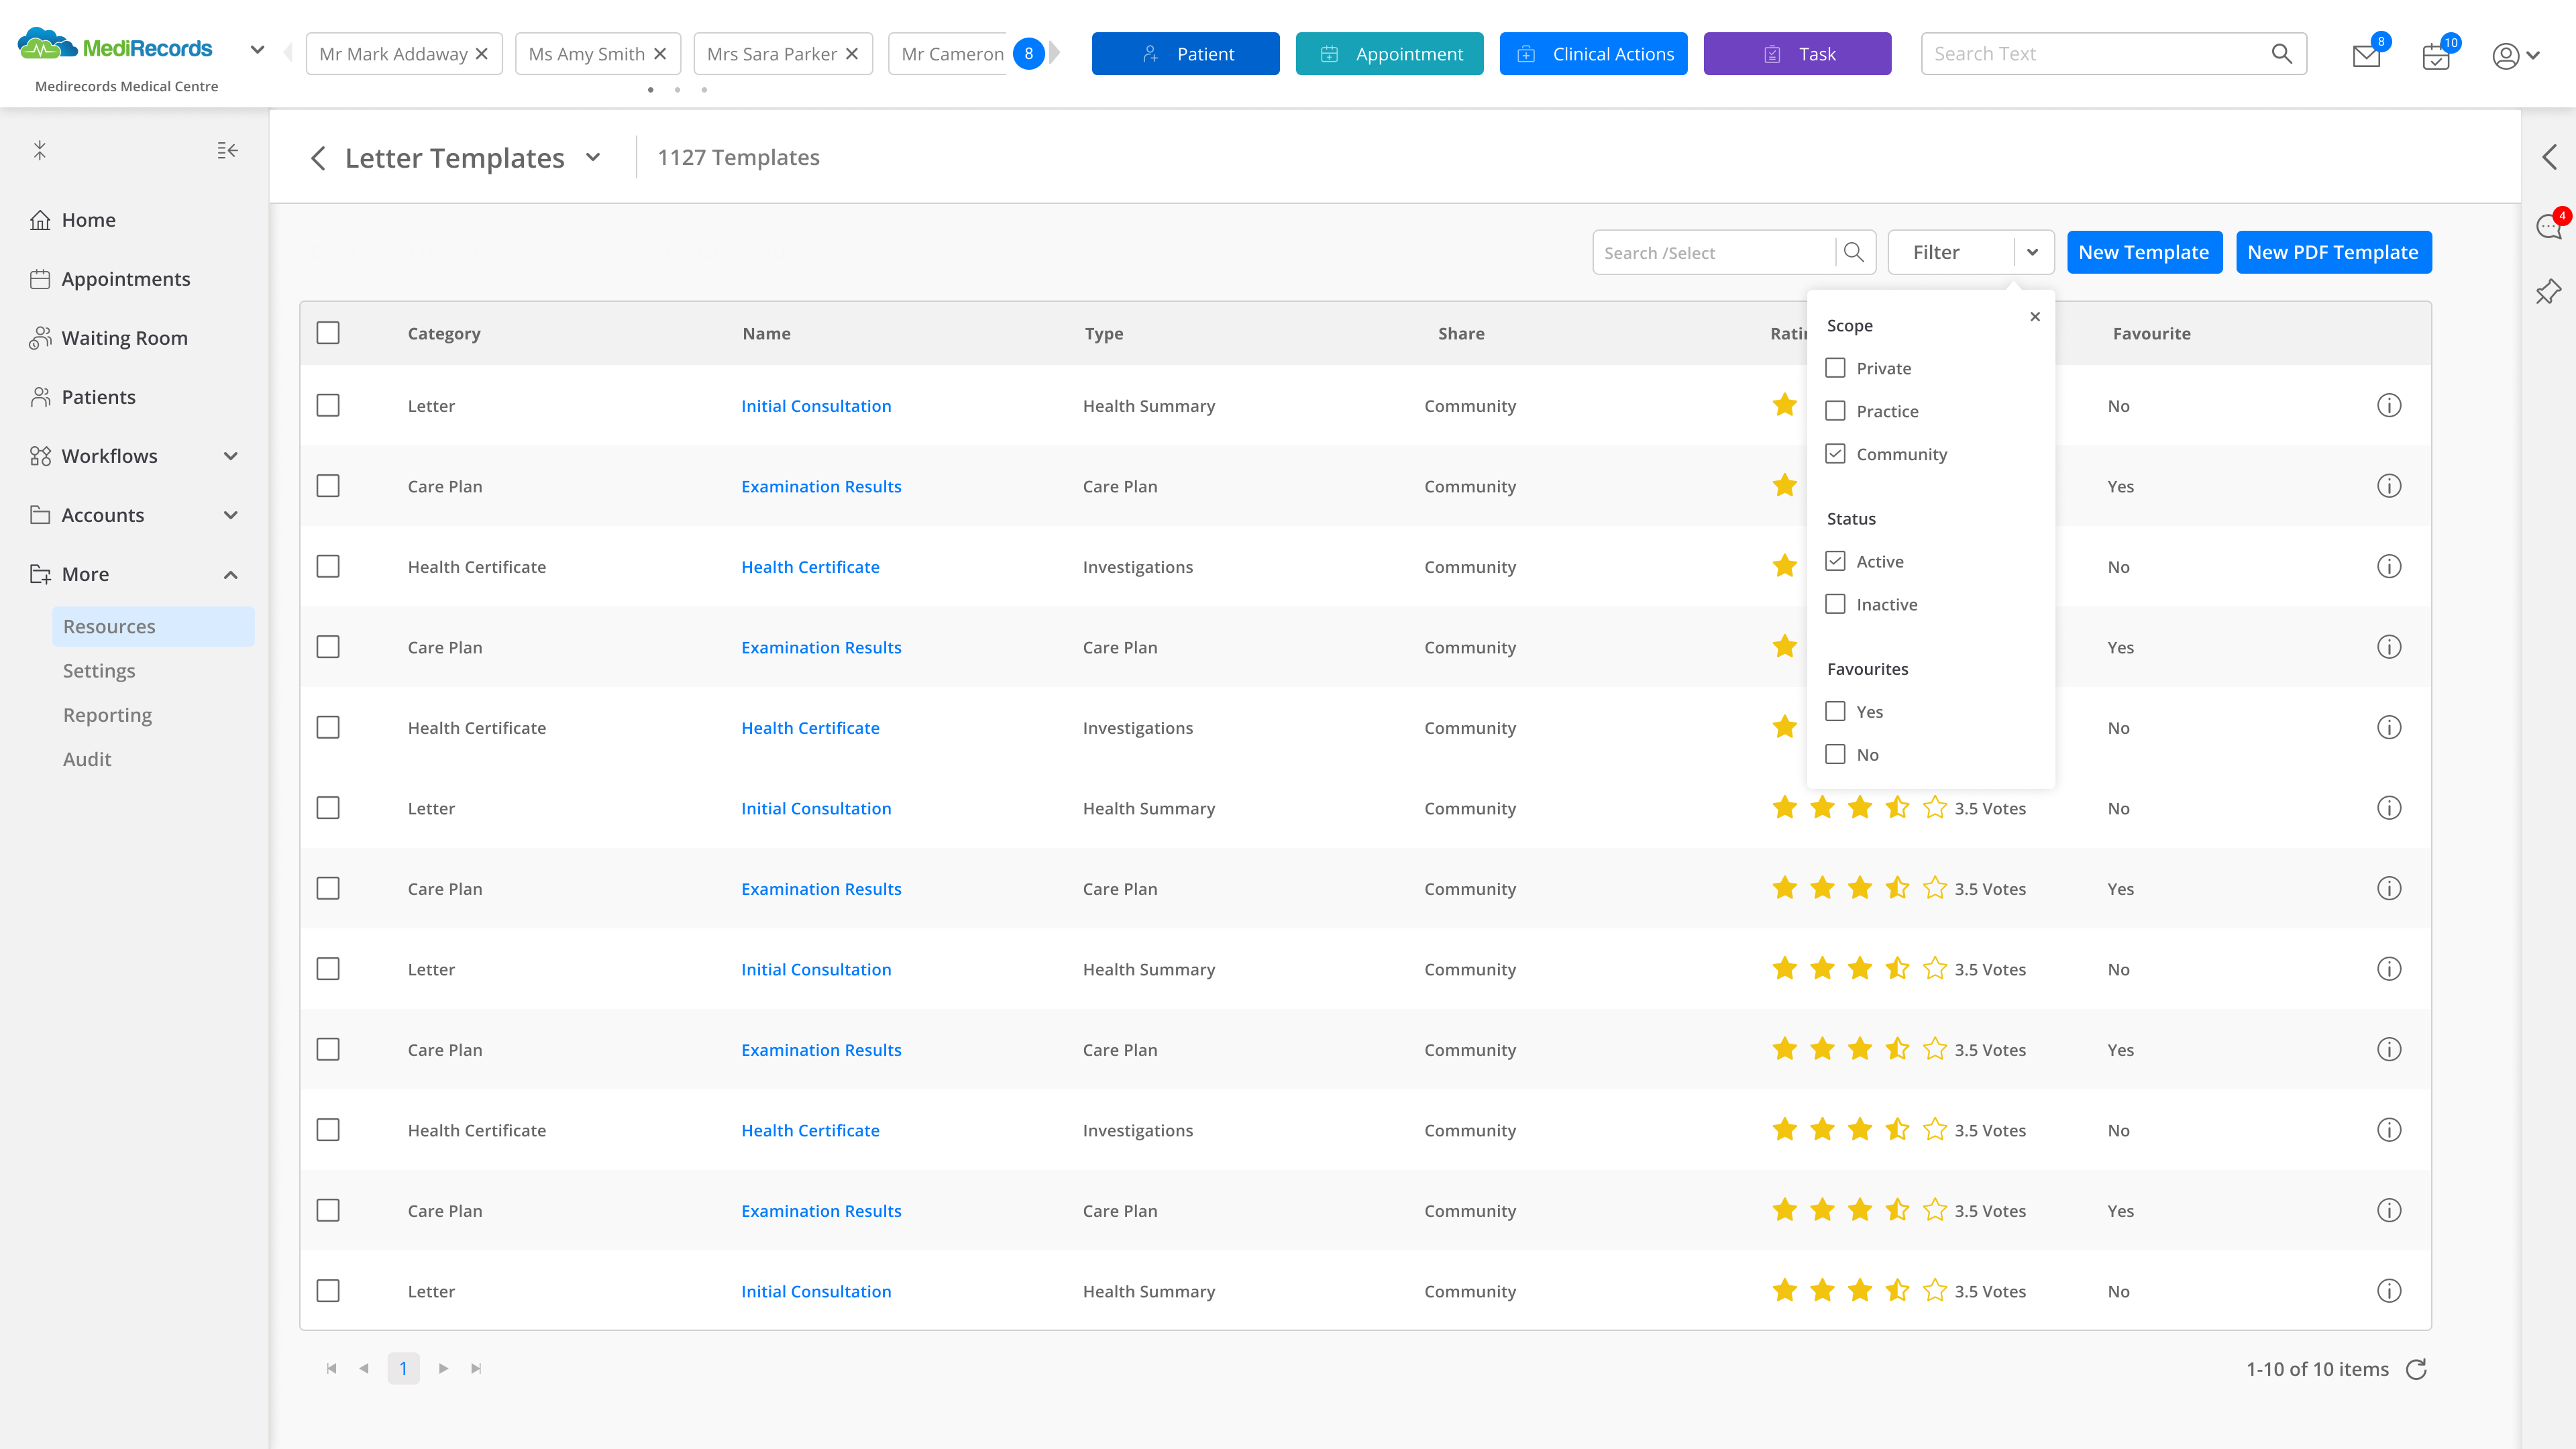Screen dimensions: 2576x1449
Task: Click the New PDF Template button
Action: 2332,252
